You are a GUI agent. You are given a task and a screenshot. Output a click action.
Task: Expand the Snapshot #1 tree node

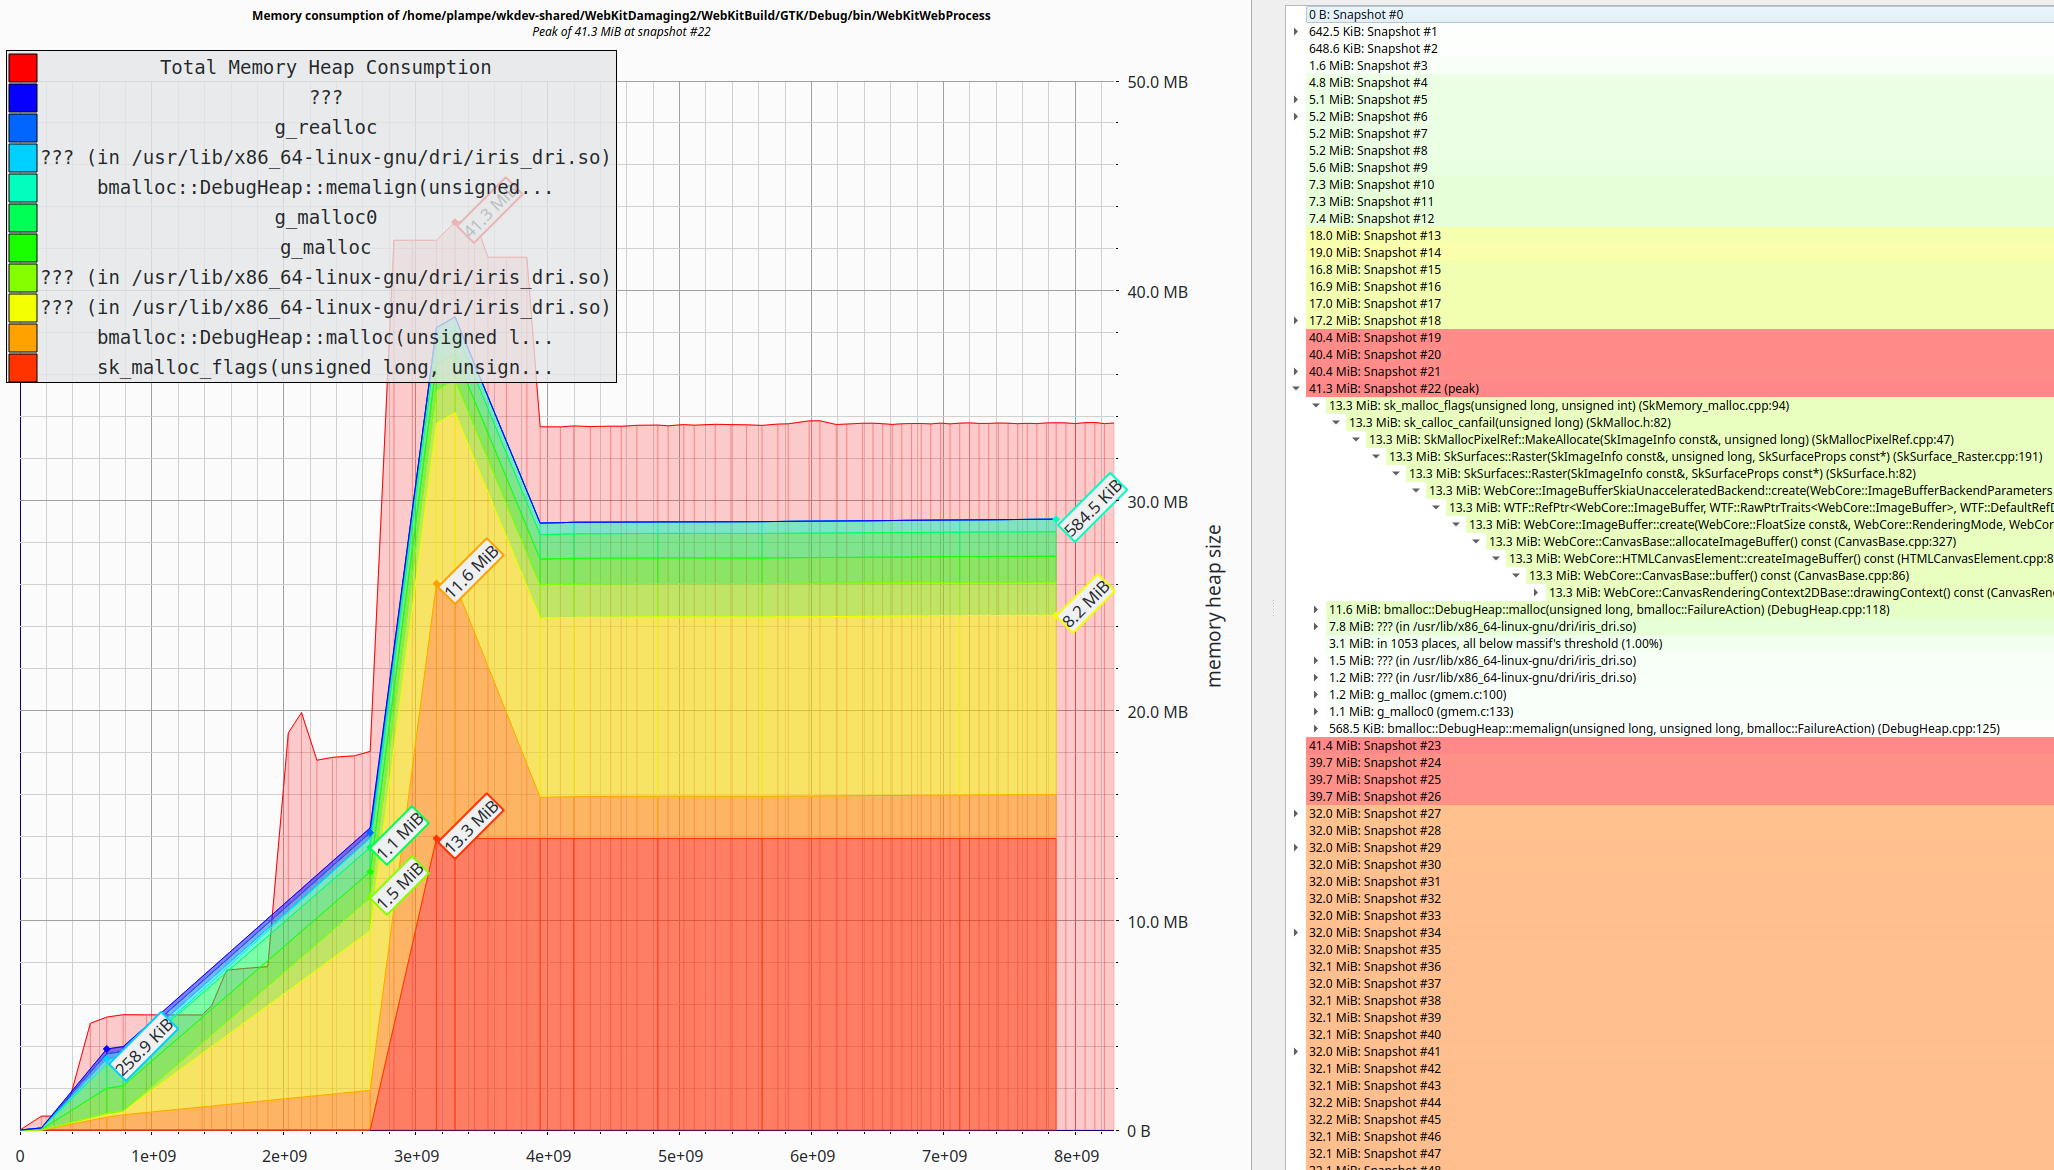point(1296,32)
